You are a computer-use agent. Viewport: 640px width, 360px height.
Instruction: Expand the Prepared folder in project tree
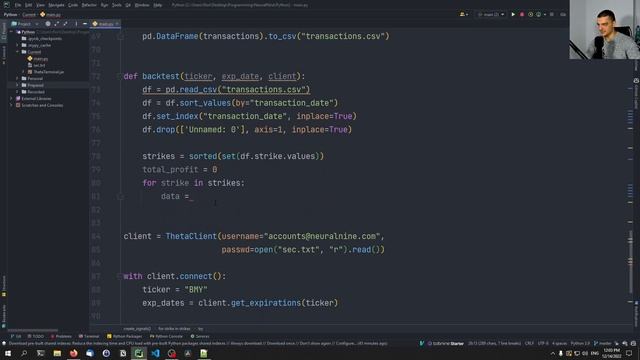point(17,85)
